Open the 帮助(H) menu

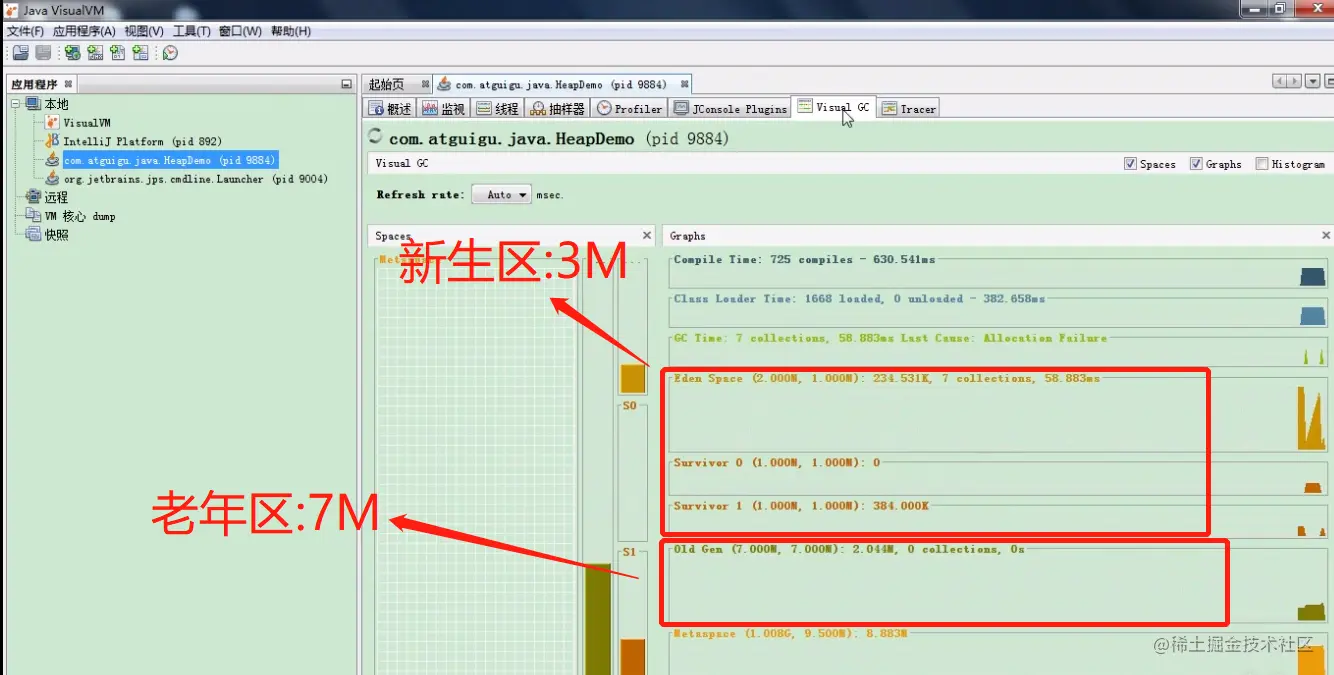290,31
